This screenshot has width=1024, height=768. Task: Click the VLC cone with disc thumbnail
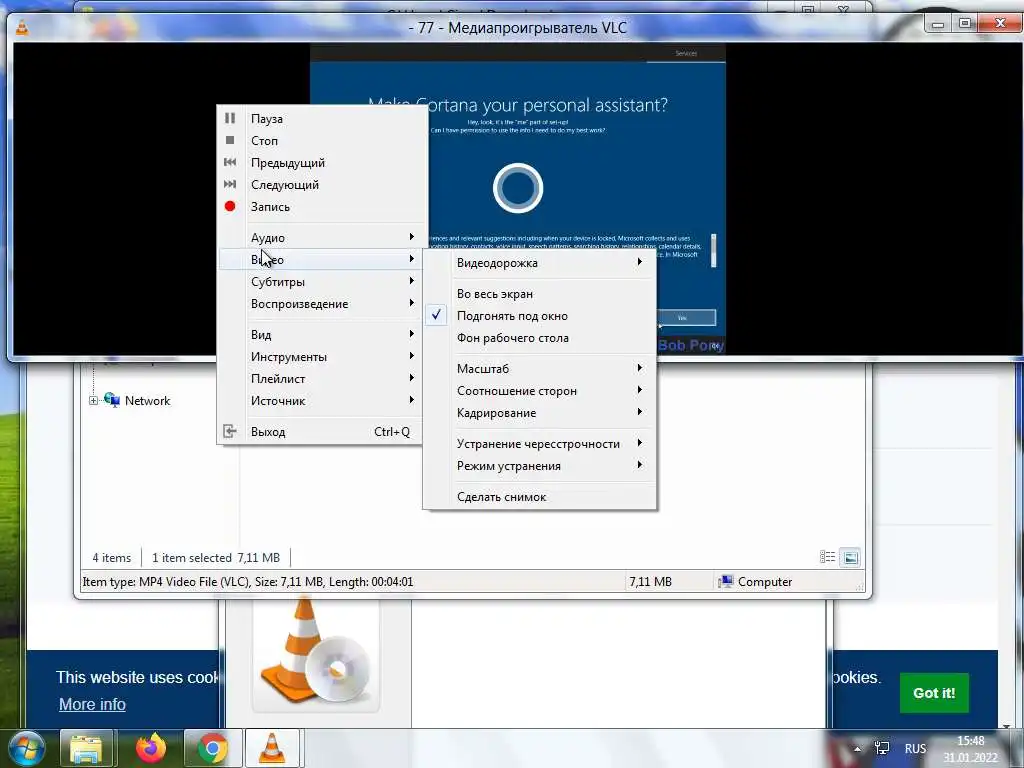315,653
